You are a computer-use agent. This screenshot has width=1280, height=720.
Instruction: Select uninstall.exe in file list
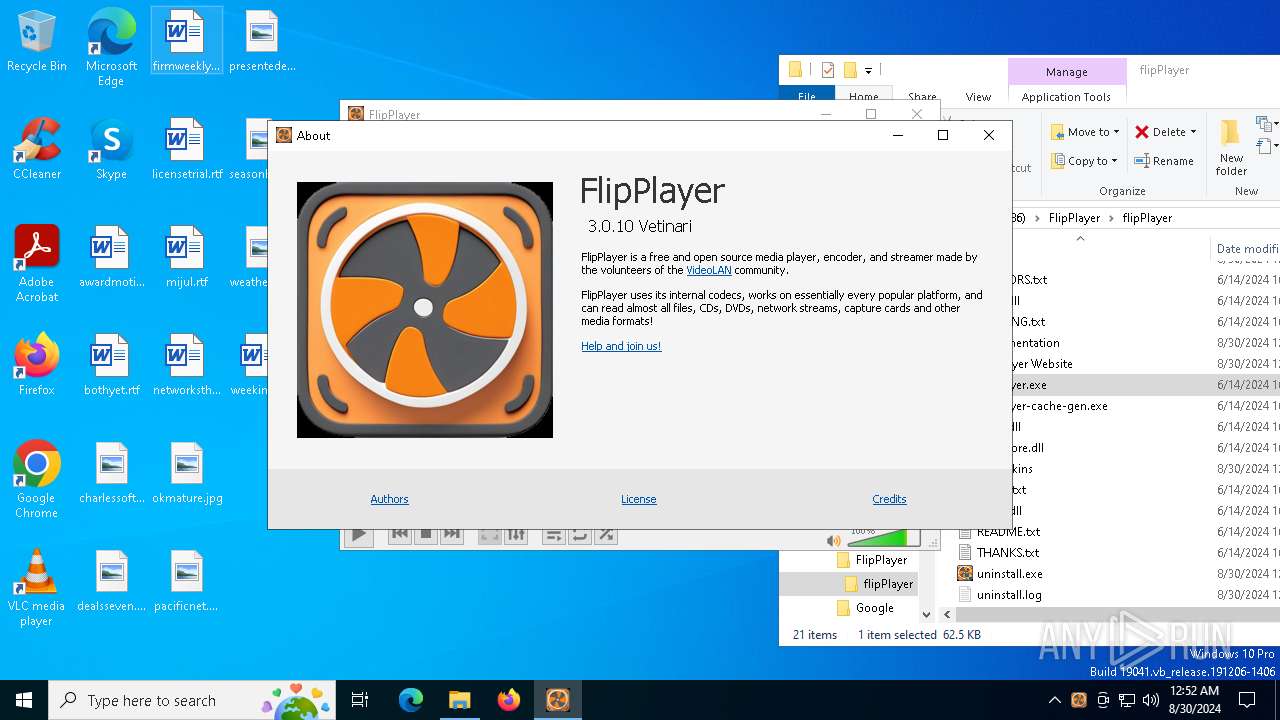tap(1009, 574)
